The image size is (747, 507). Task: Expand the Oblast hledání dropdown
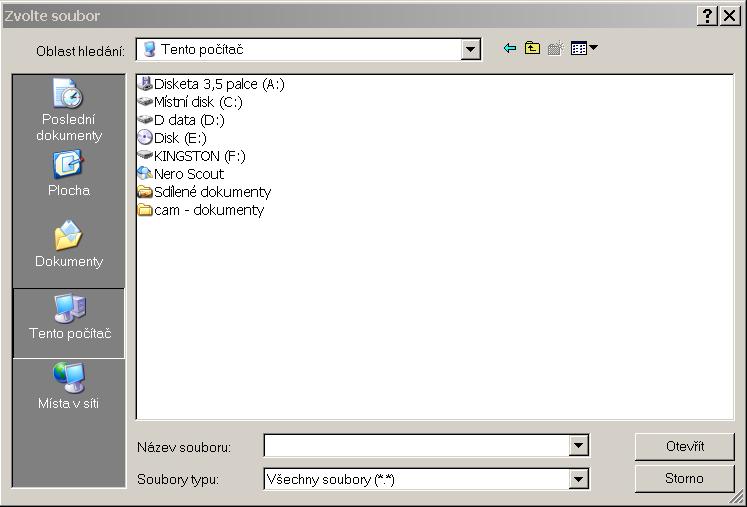(471, 49)
